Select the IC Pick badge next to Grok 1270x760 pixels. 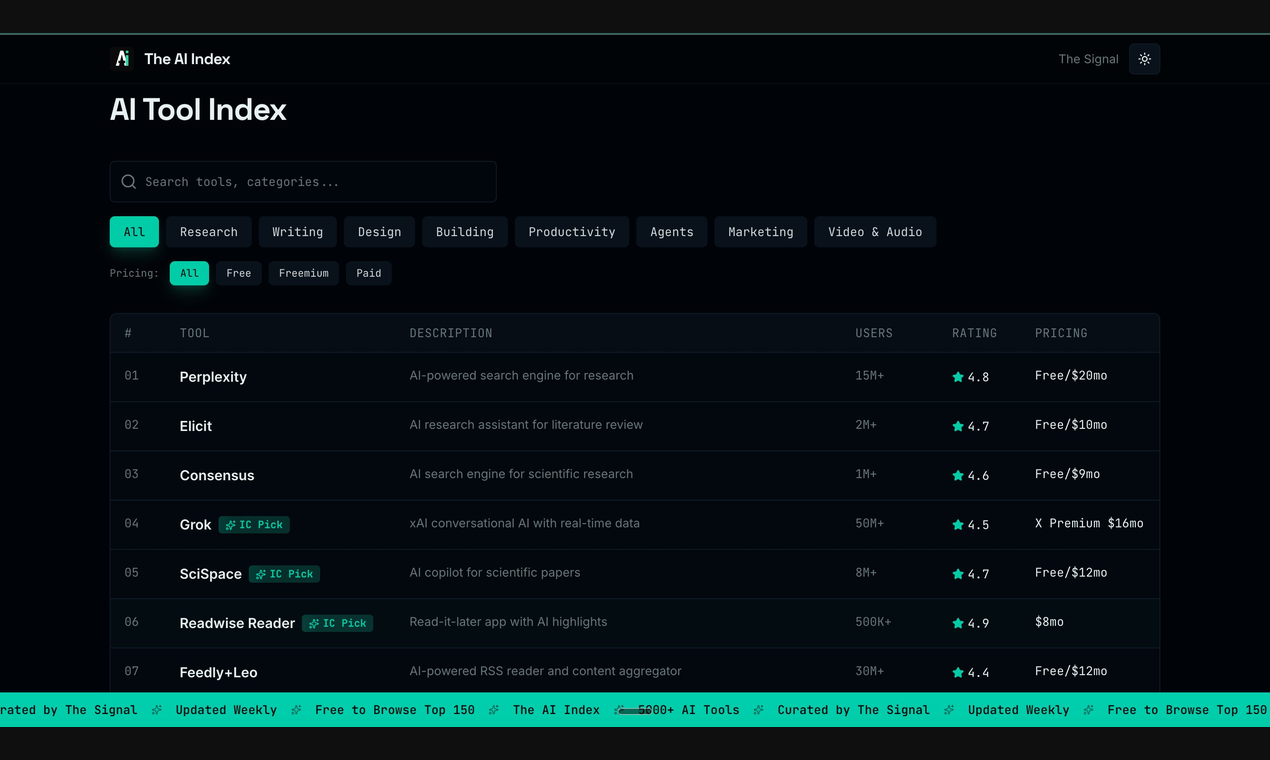pyautogui.click(x=253, y=524)
